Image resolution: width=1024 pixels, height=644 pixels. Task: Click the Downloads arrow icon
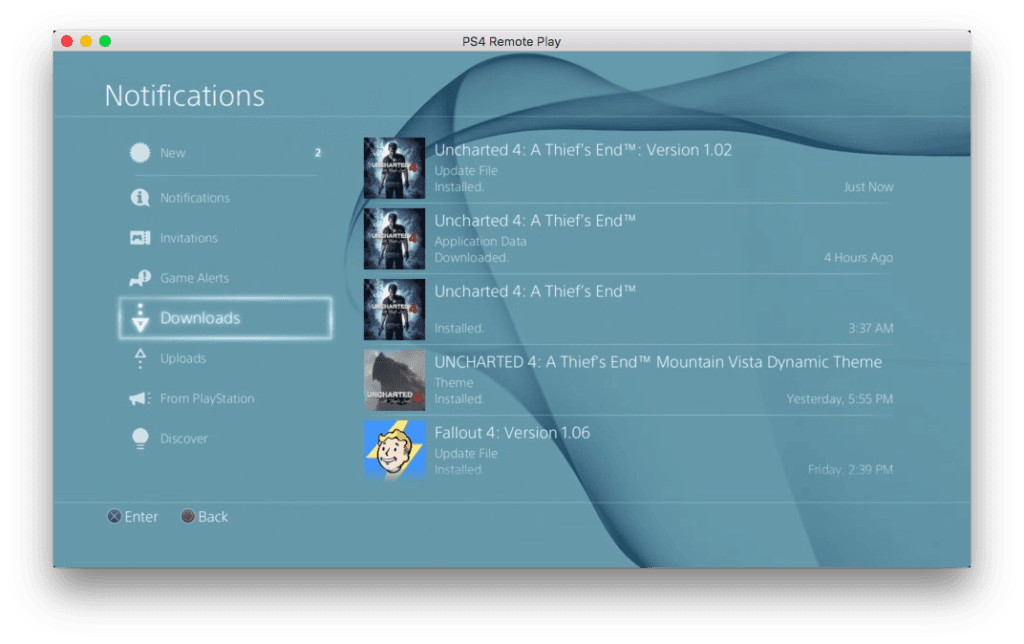(x=140, y=318)
